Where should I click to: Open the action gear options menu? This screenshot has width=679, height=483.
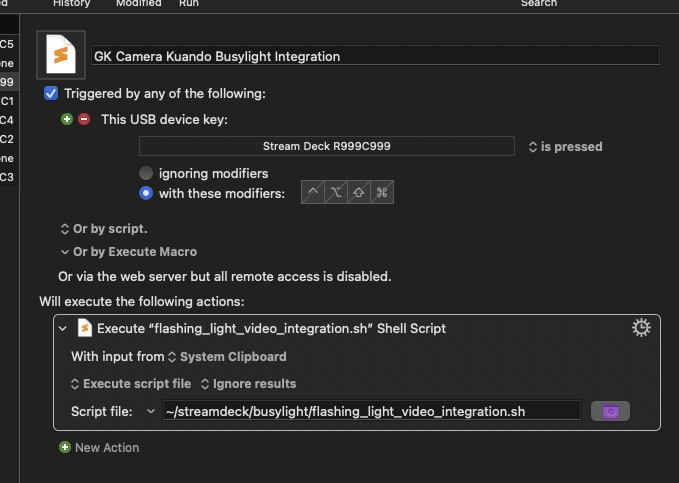641,327
